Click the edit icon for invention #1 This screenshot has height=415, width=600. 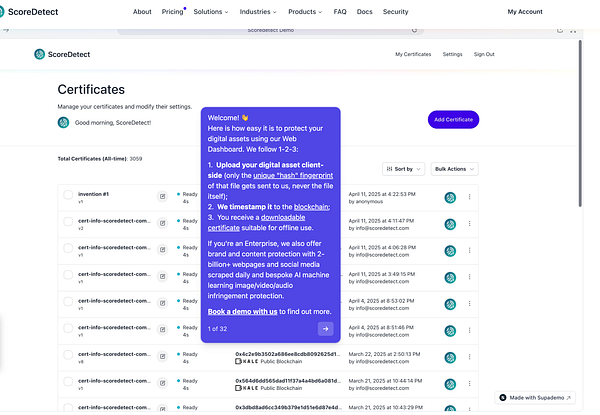click(163, 196)
